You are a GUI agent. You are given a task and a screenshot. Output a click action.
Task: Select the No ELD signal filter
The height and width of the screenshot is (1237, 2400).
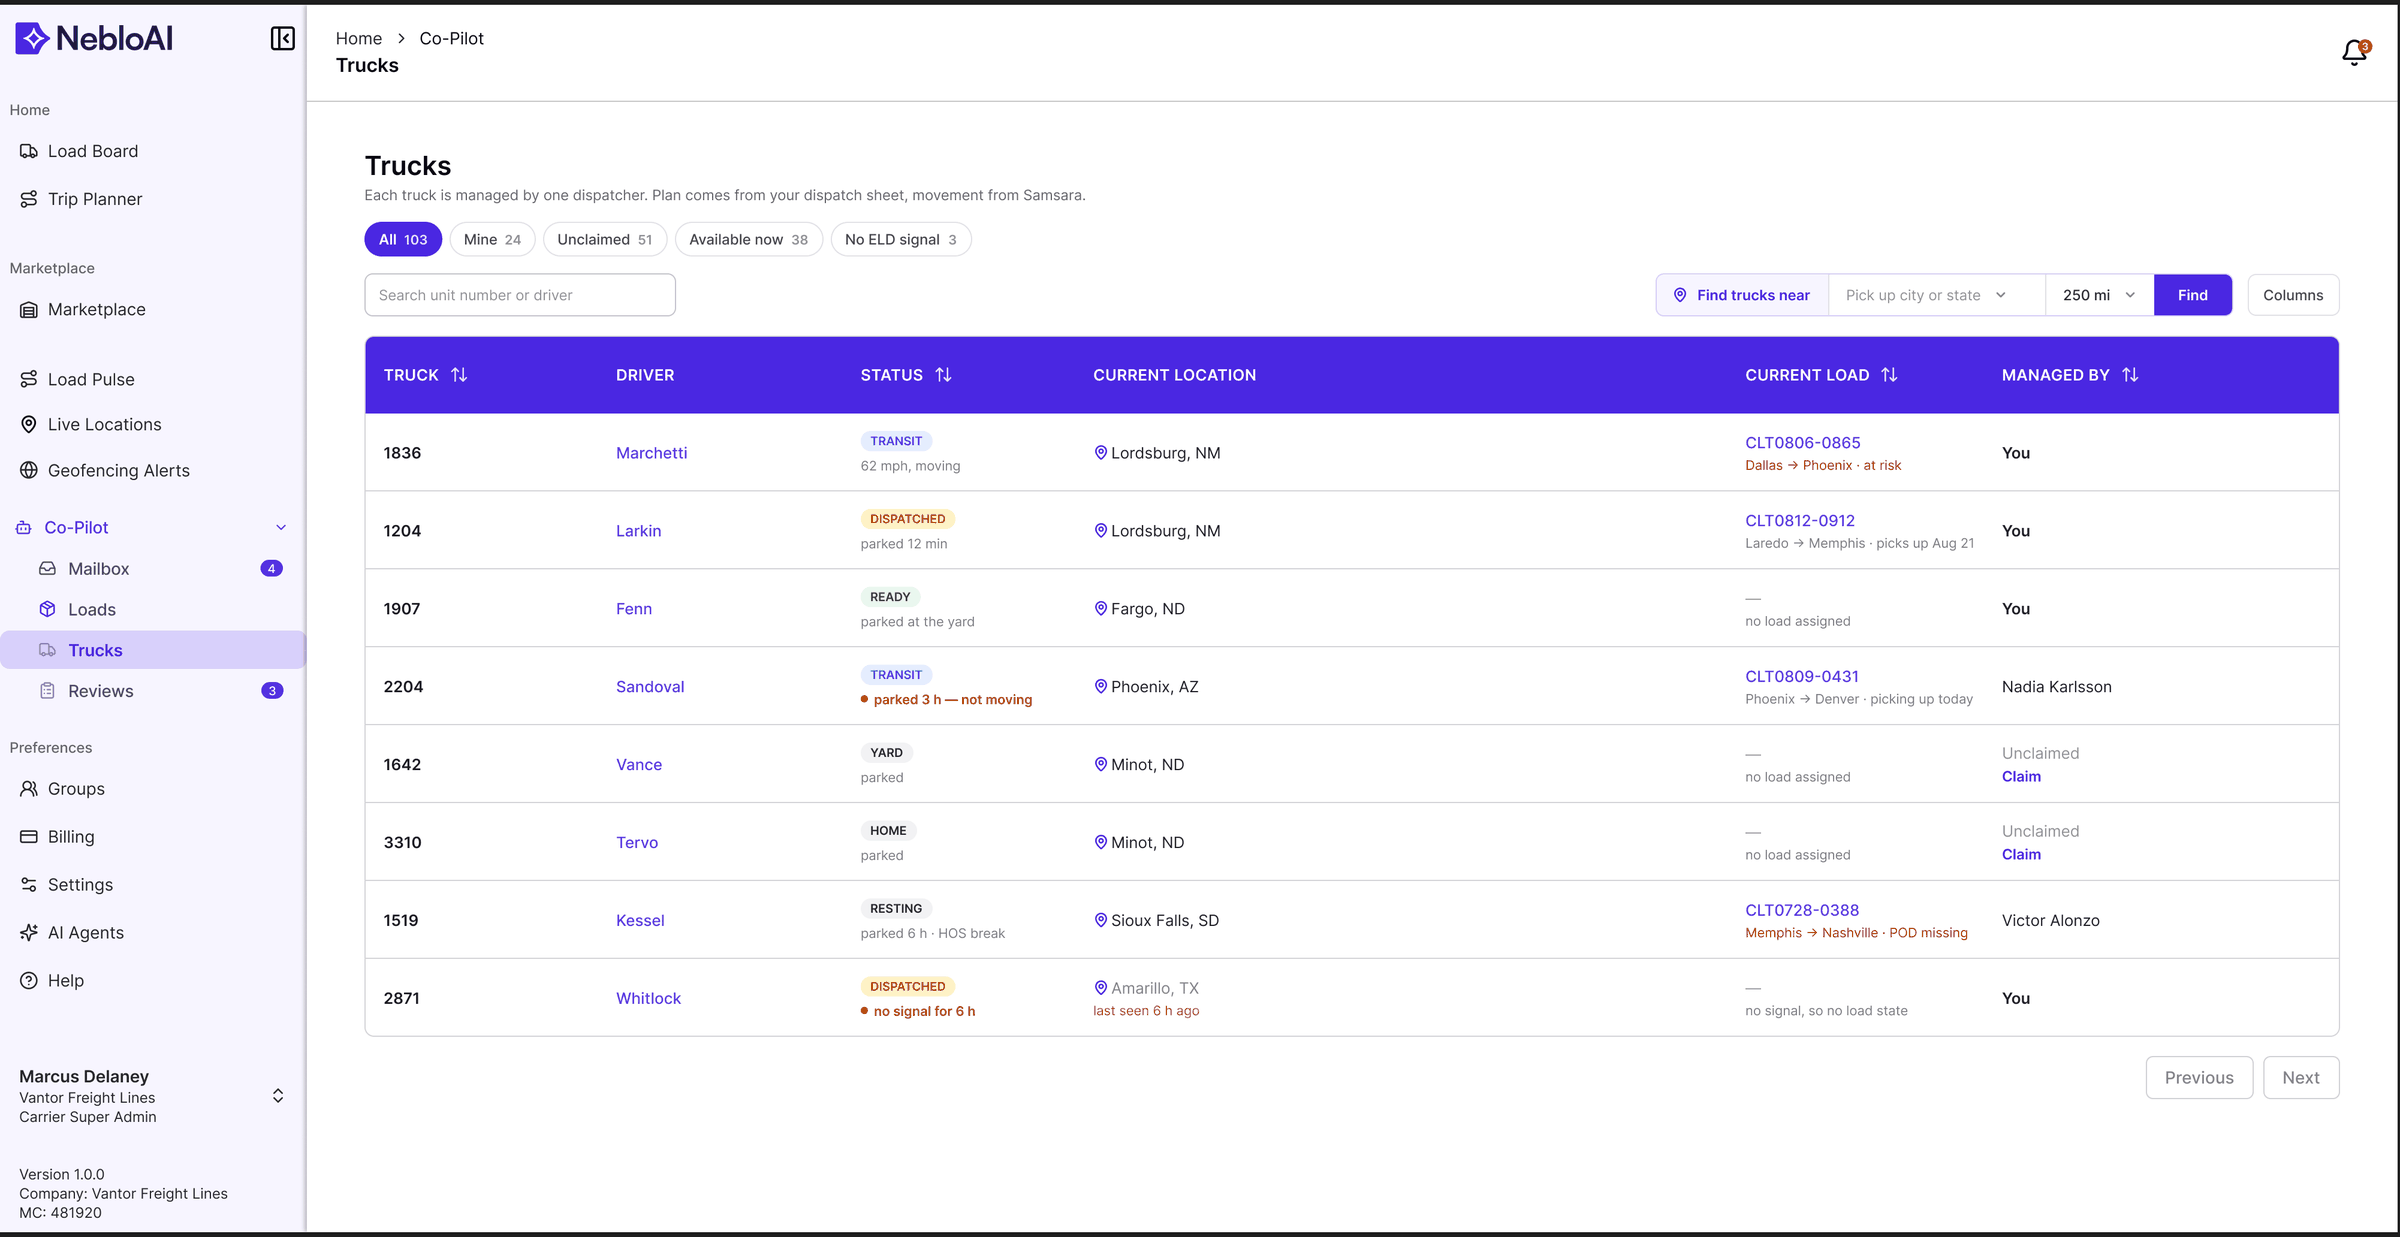tap(900, 239)
